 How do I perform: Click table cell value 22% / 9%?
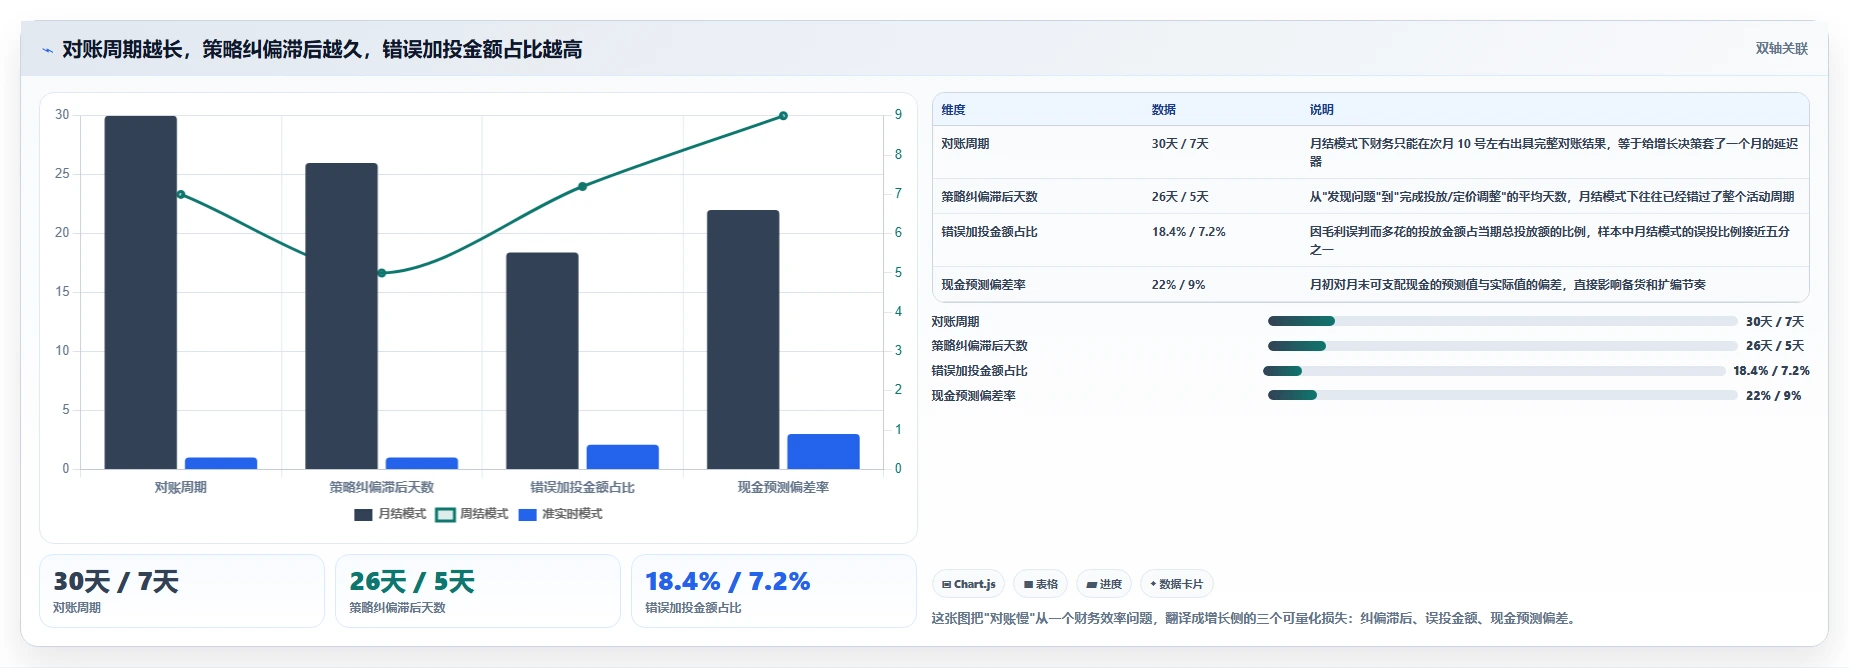coord(1178,285)
